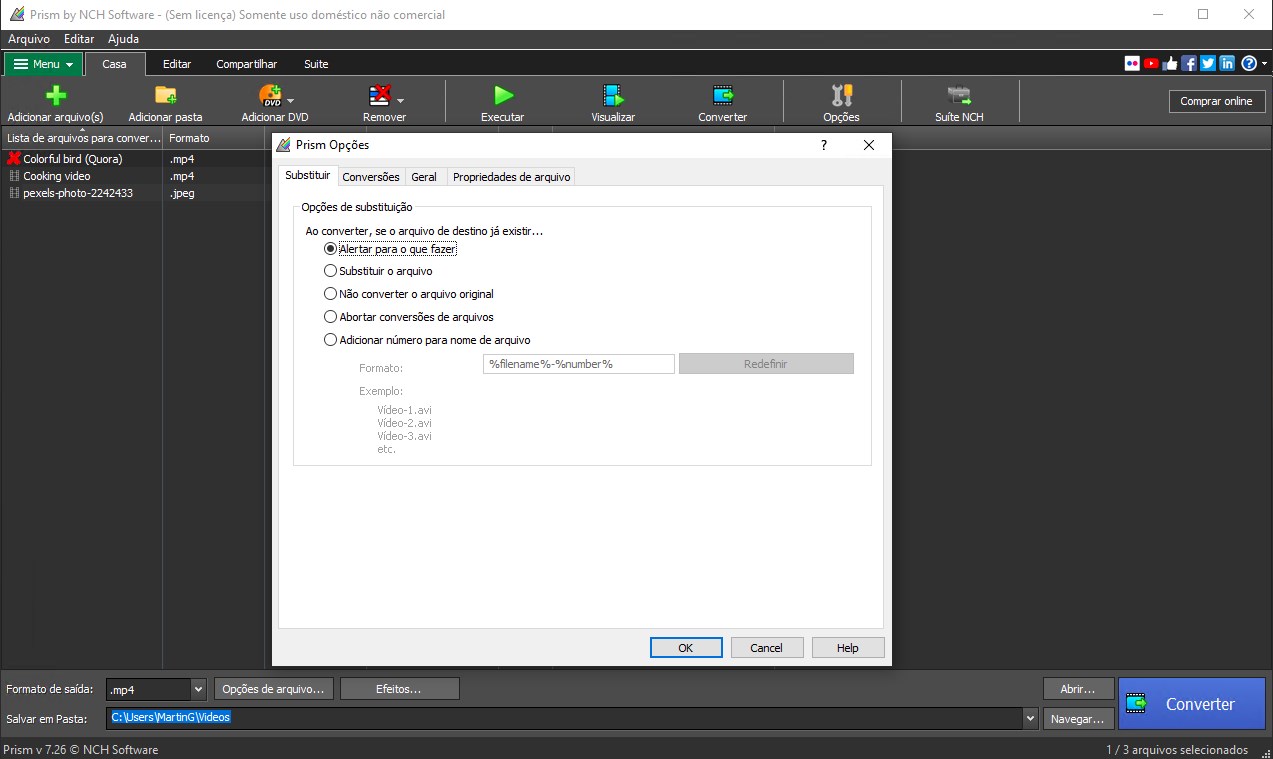Viewport: 1273px width, 759px height.
Task: Select the 'Cooking video' file row
Action: (x=136, y=176)
